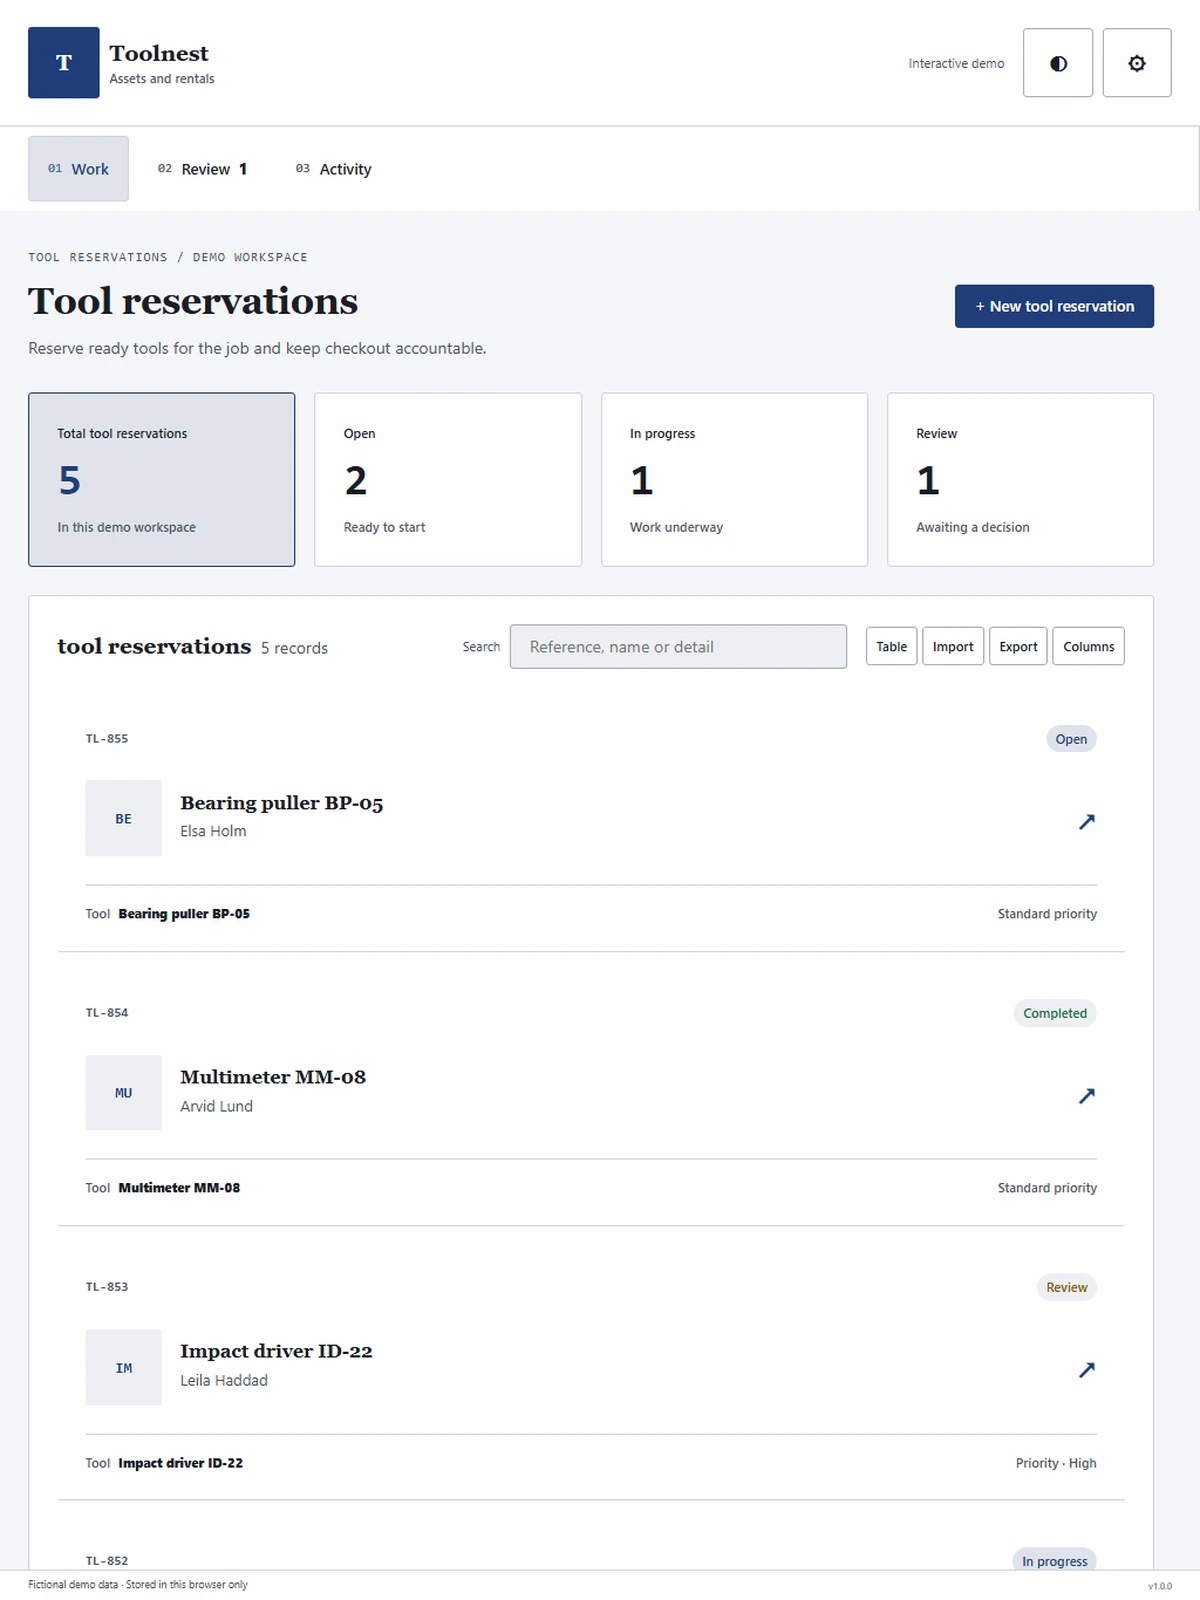Click the MU avatar tile
1200x1600 pixels.
[x=123, y=1093]
